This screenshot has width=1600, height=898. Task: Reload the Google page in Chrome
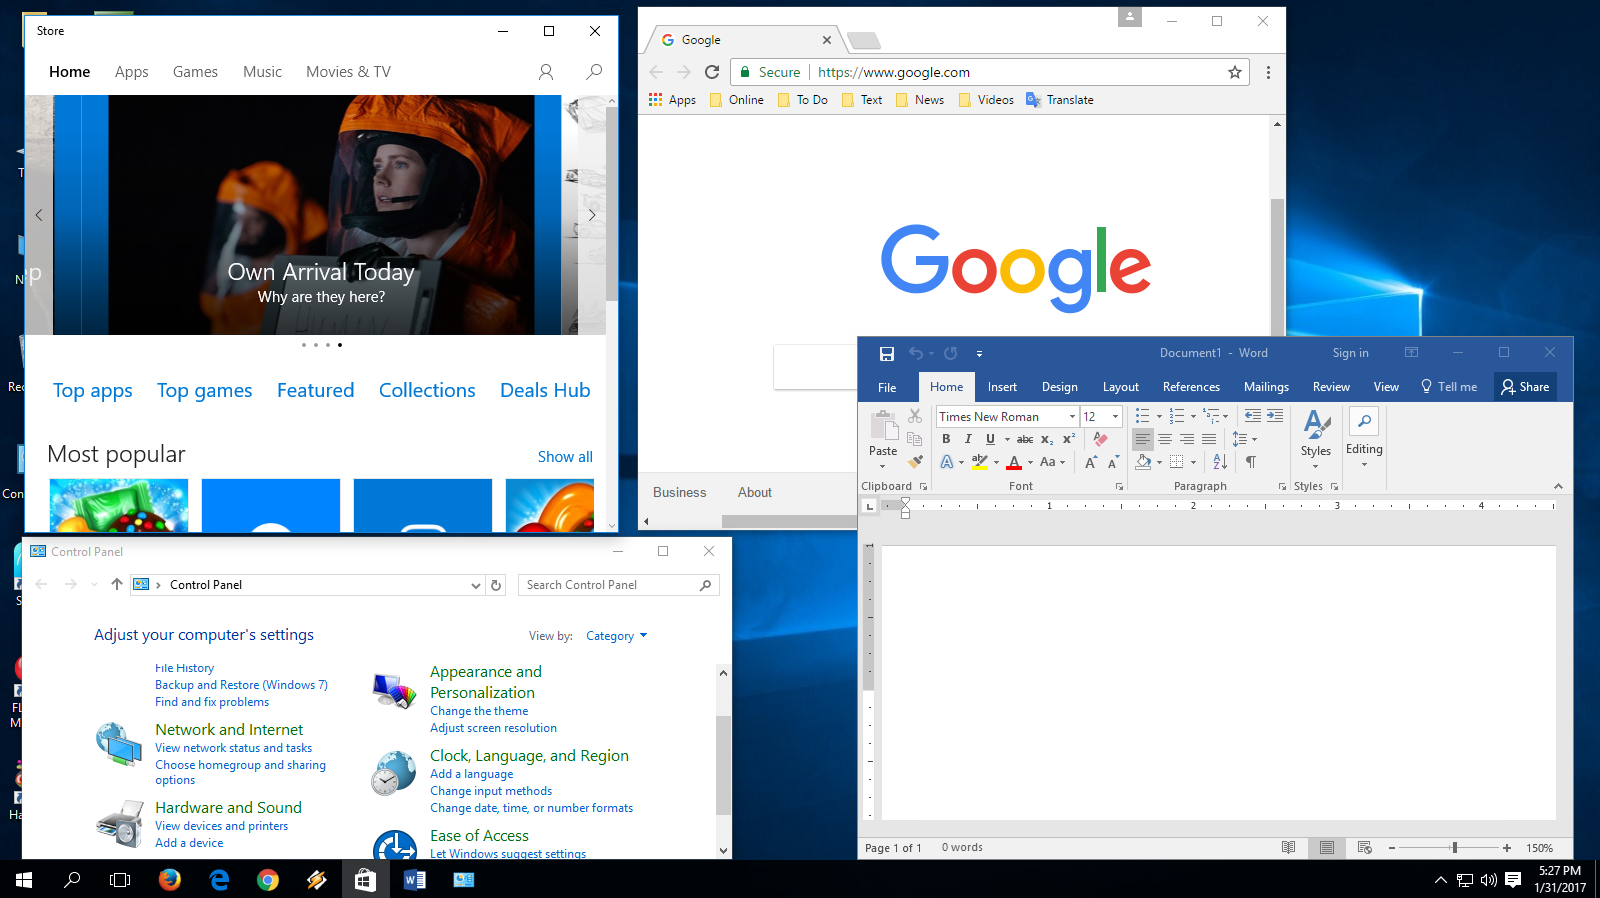(712, 72)
